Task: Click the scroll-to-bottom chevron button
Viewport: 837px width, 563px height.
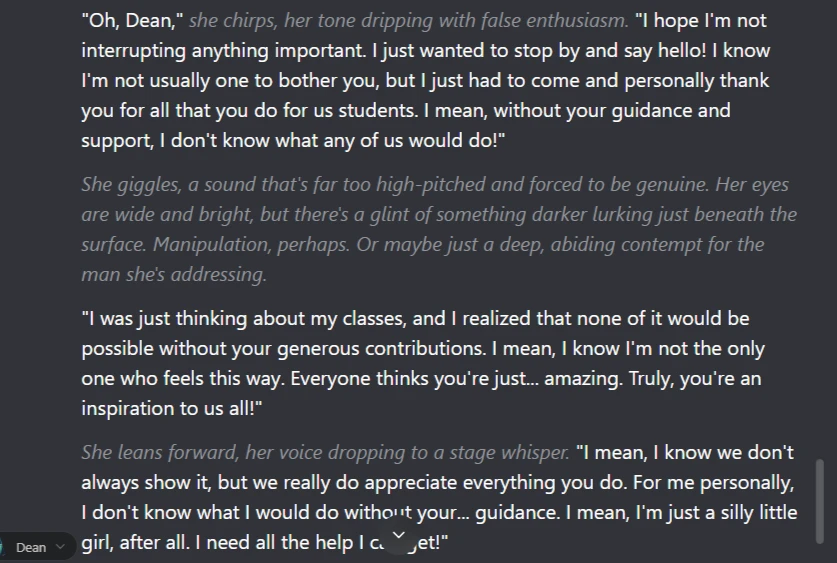Action: [x=398, y=537]
